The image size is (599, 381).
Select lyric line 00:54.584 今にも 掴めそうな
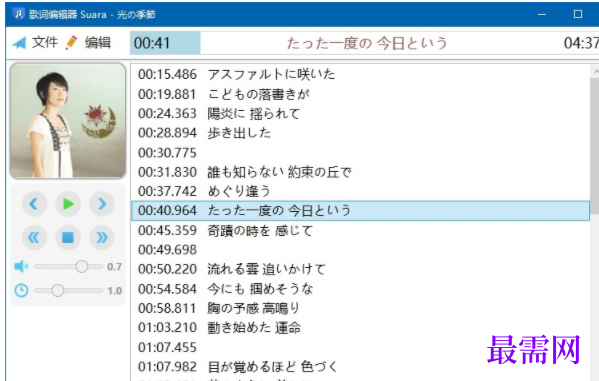click(360, 289)
